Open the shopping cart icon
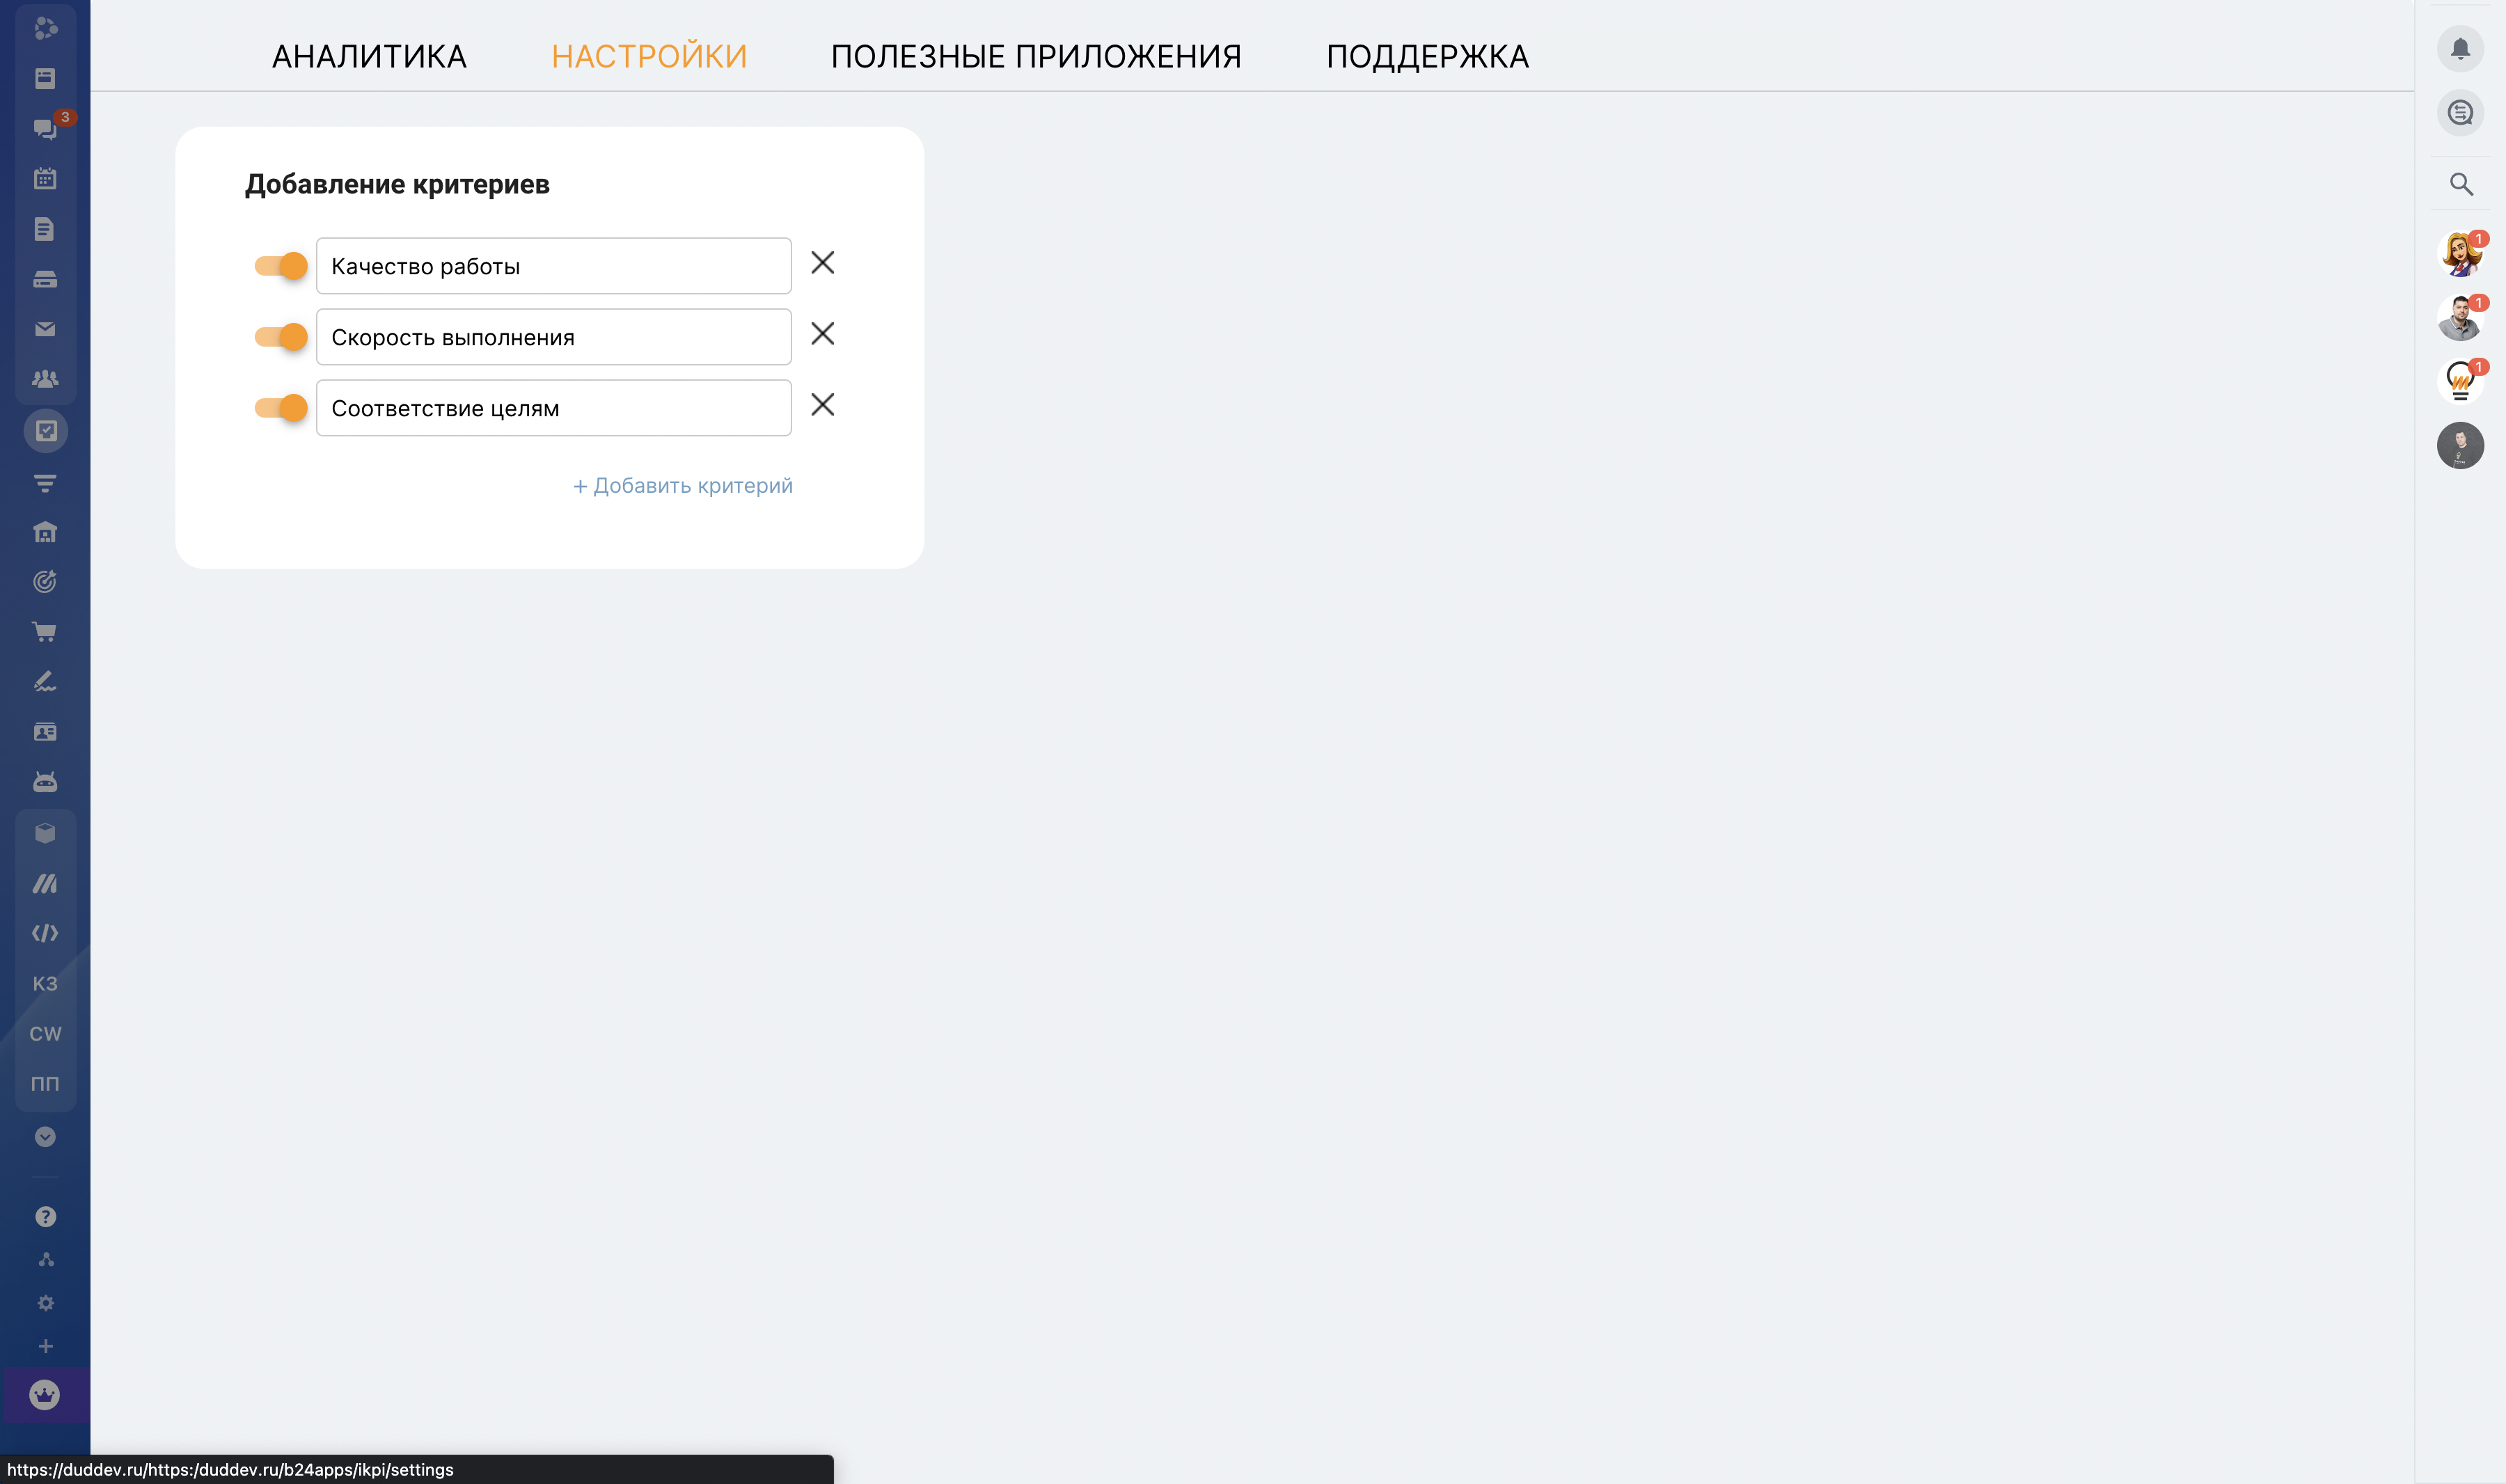The height and width of the screenshot is (1484, 2506). (x=45, y=632)
